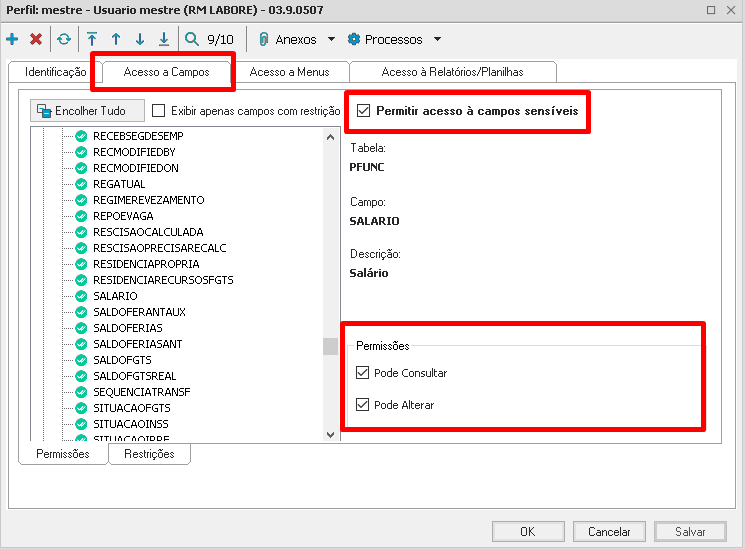Click the Salvar button
The width and height of the screenshot is (745, 549).
click(690, 531)
